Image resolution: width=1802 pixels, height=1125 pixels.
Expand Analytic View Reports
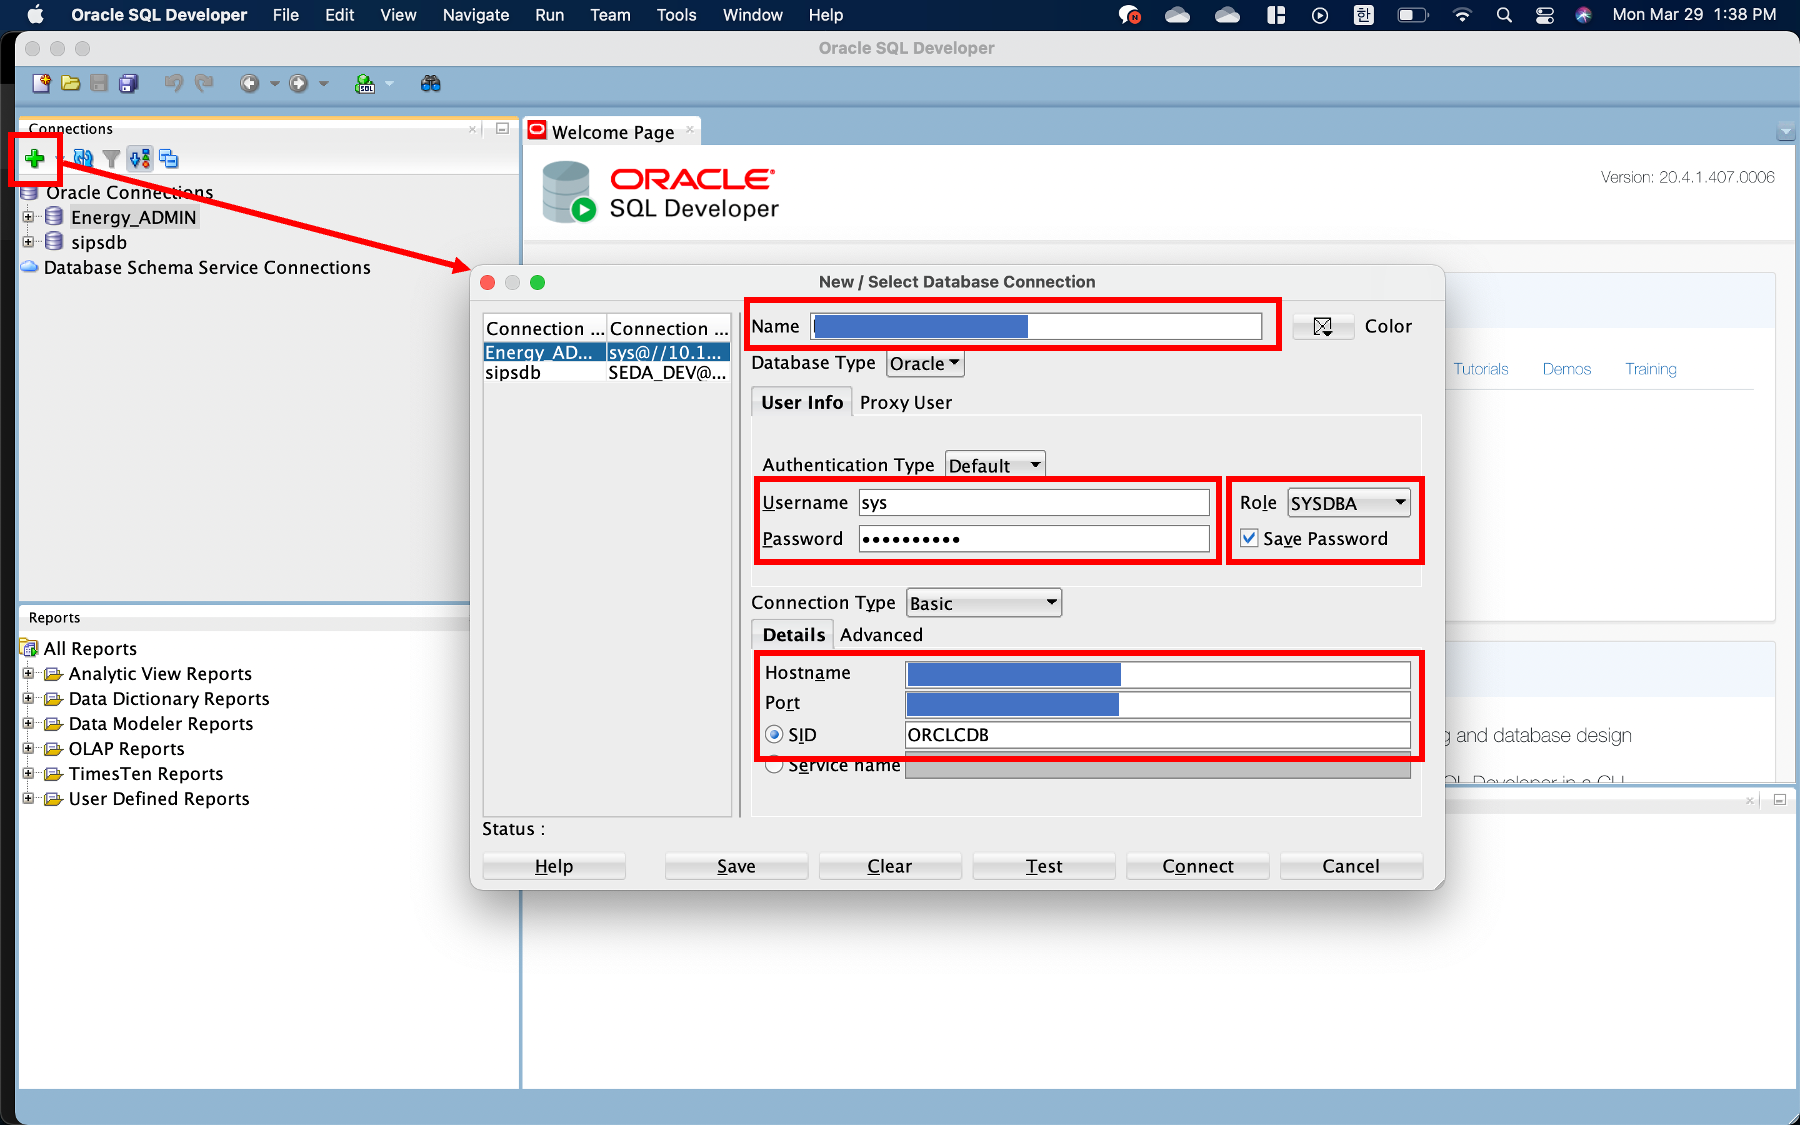click(28, 673)
